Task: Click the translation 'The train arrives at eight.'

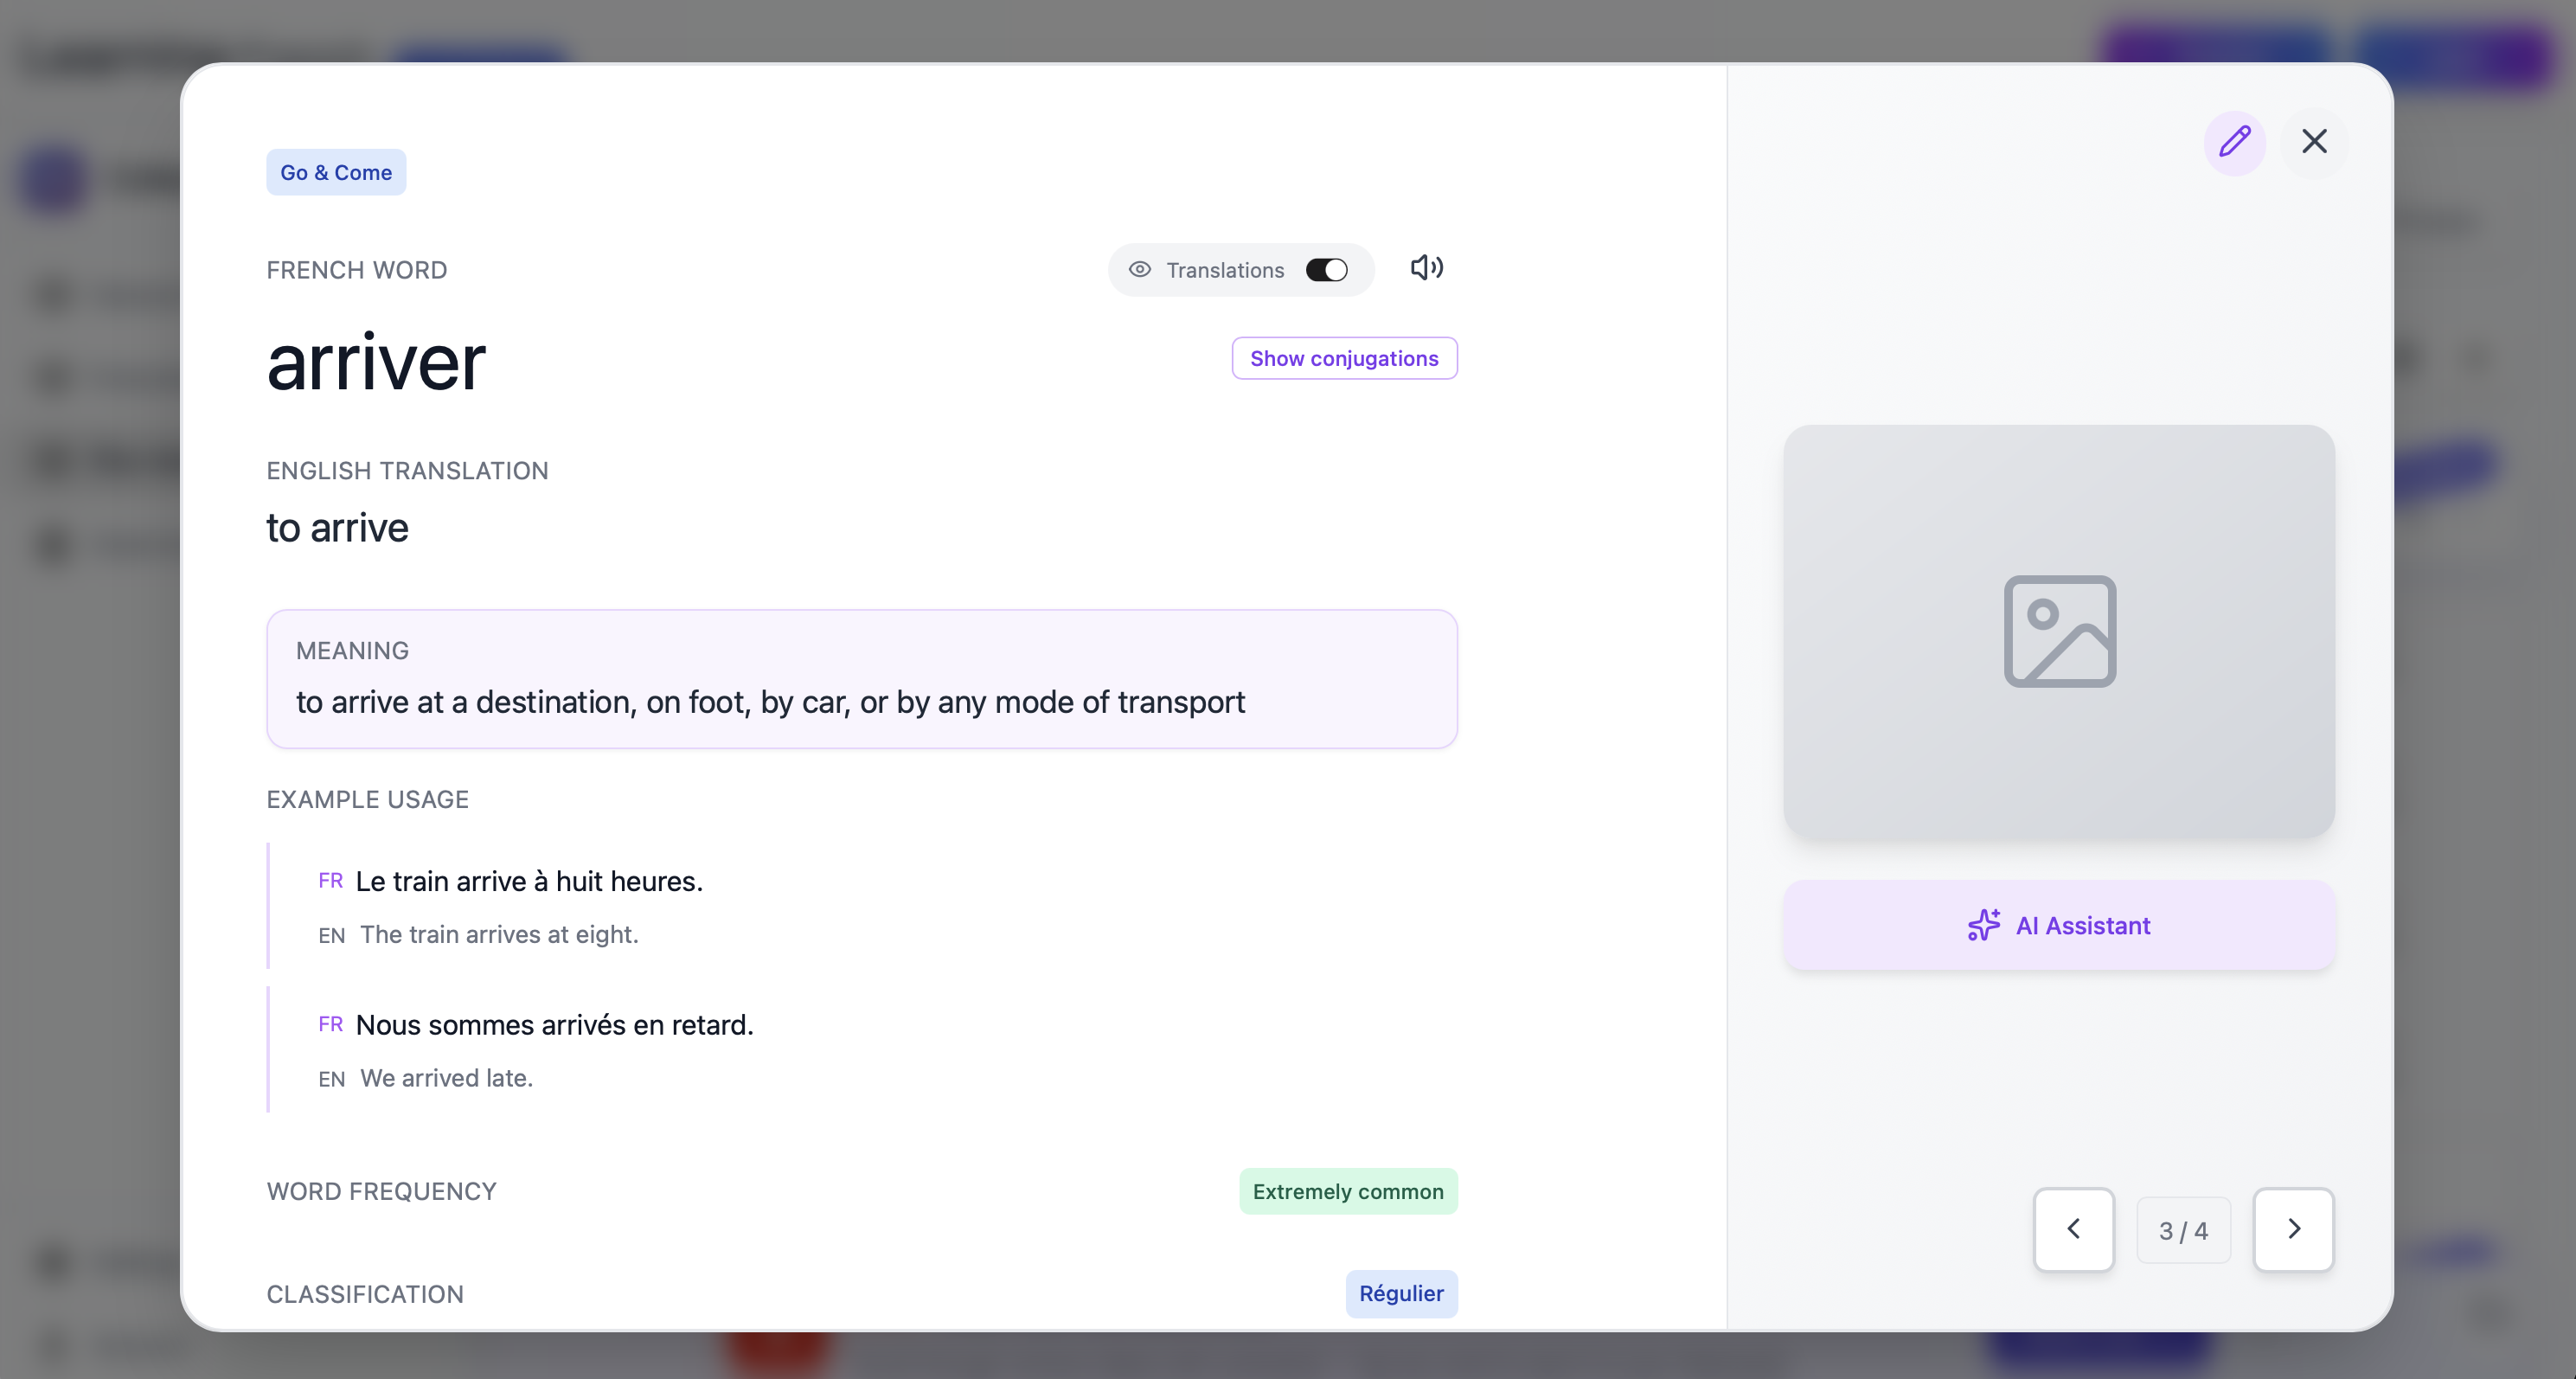Action: tap(499, 934)
